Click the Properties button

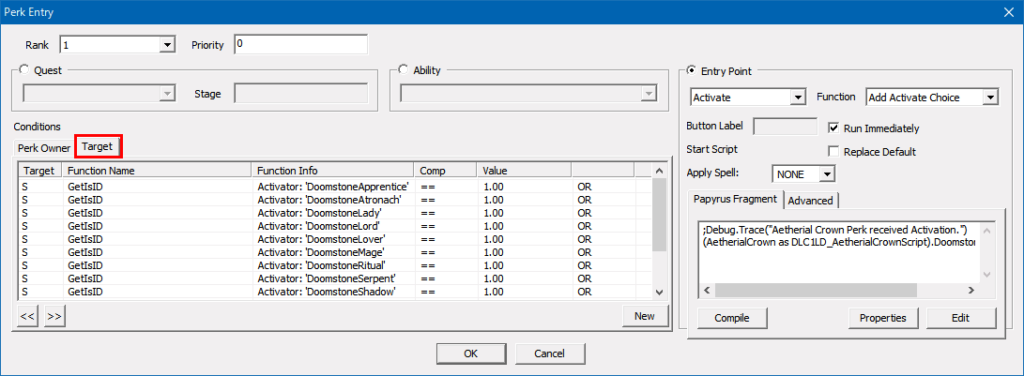883,318
